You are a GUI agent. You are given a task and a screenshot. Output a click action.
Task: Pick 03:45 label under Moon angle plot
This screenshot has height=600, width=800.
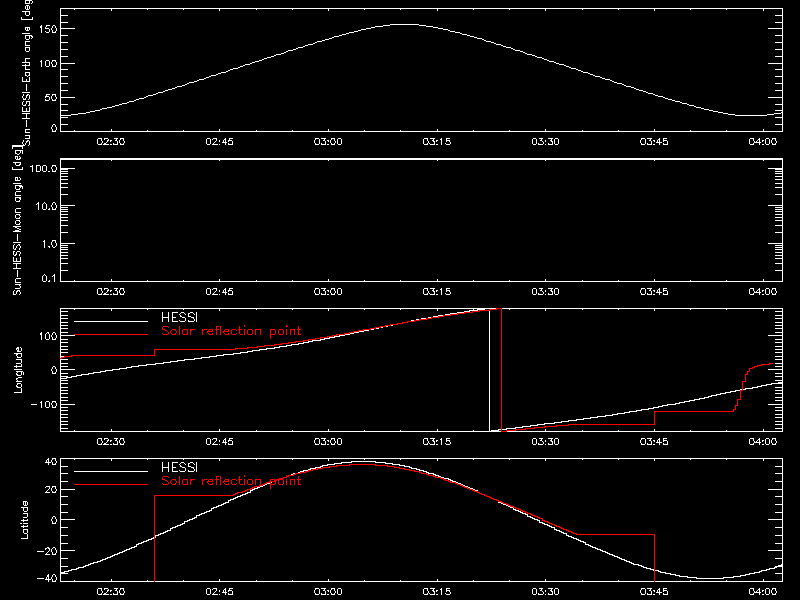pos(654,291)
